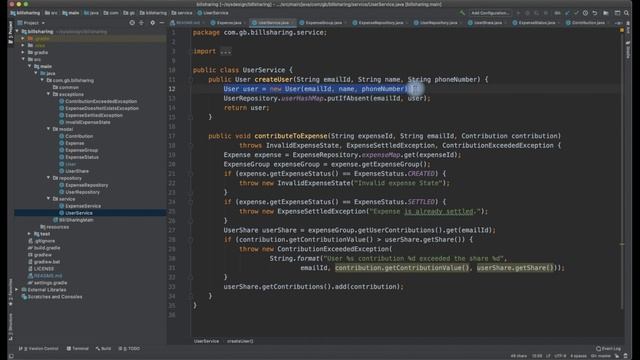Select README.md file in tree
This screenshot has width=640, height=360.
tap(48, 276)
